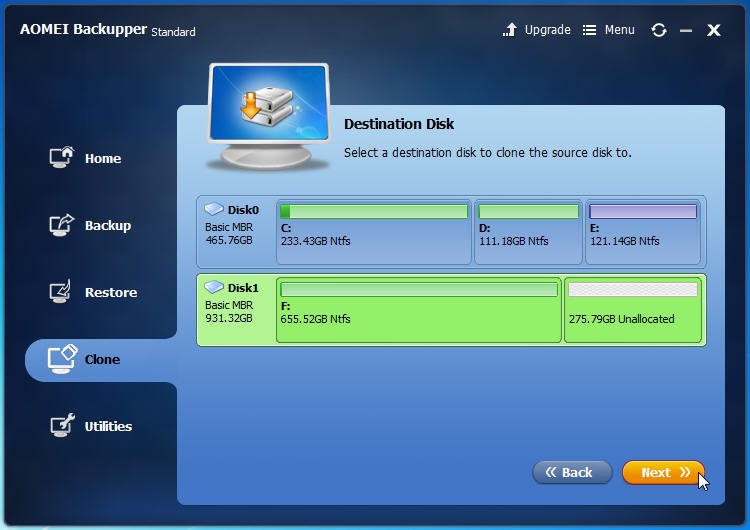
Task: Choose the D: 111.18GB Ntfs partition
Action: (x=528, y=232)
